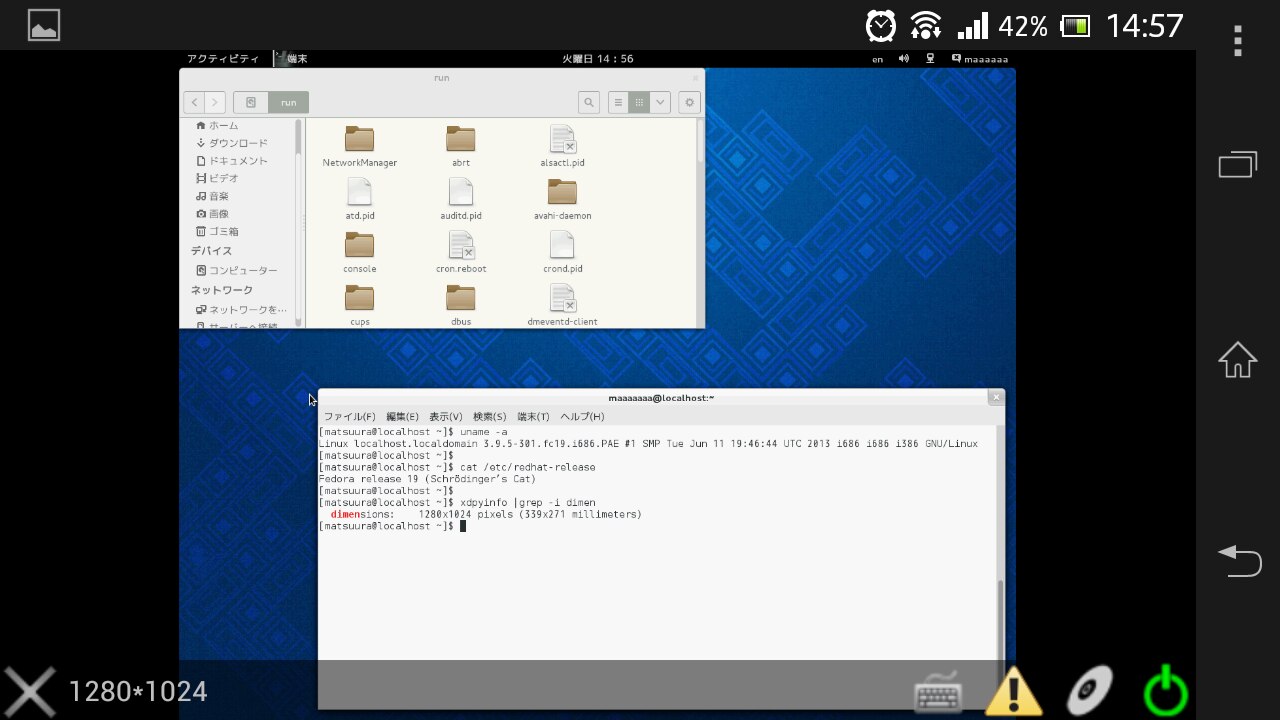
Task: Tap the yellow warning triangle icon
Action: coord(1013,692)
